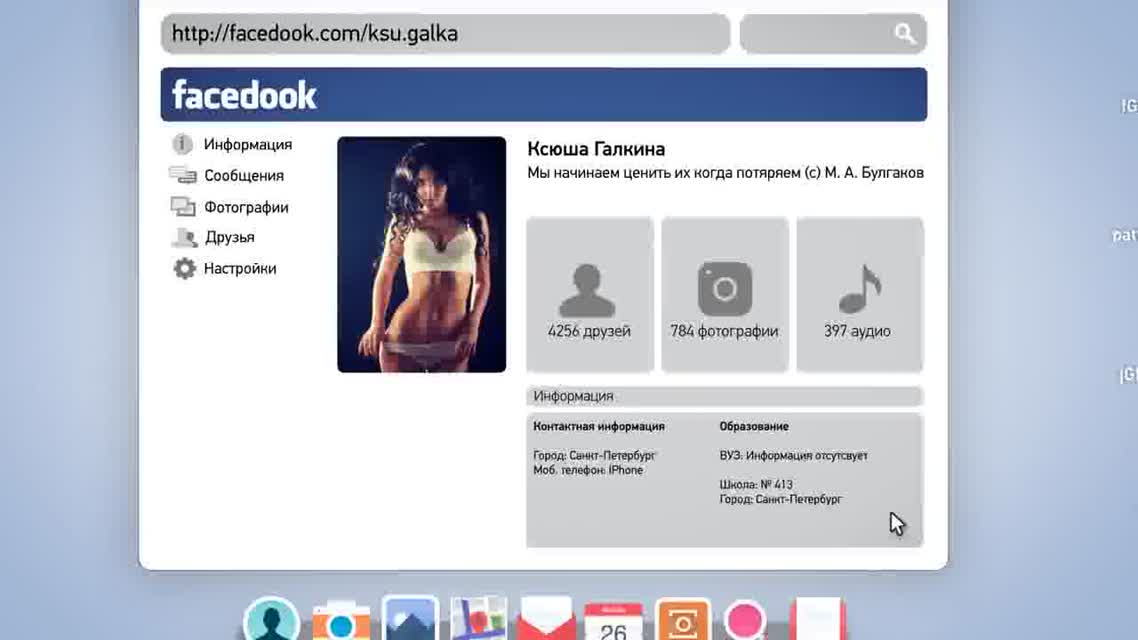The height and width of the screenshot is (640, 1138).
Task: Open Фотографии menu item
Action: click(246, 208)
